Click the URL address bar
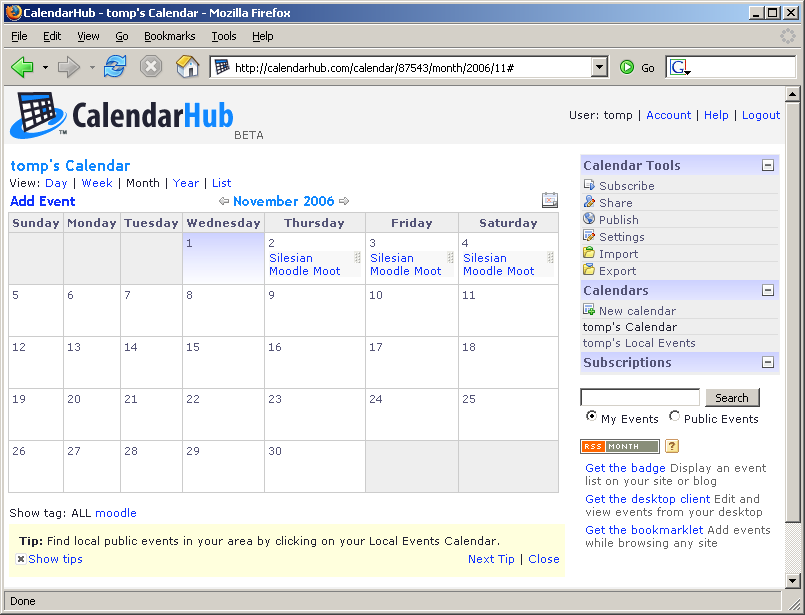Viewport: 805px width, 615px height. pyautogui.click(x=411, y=67)
